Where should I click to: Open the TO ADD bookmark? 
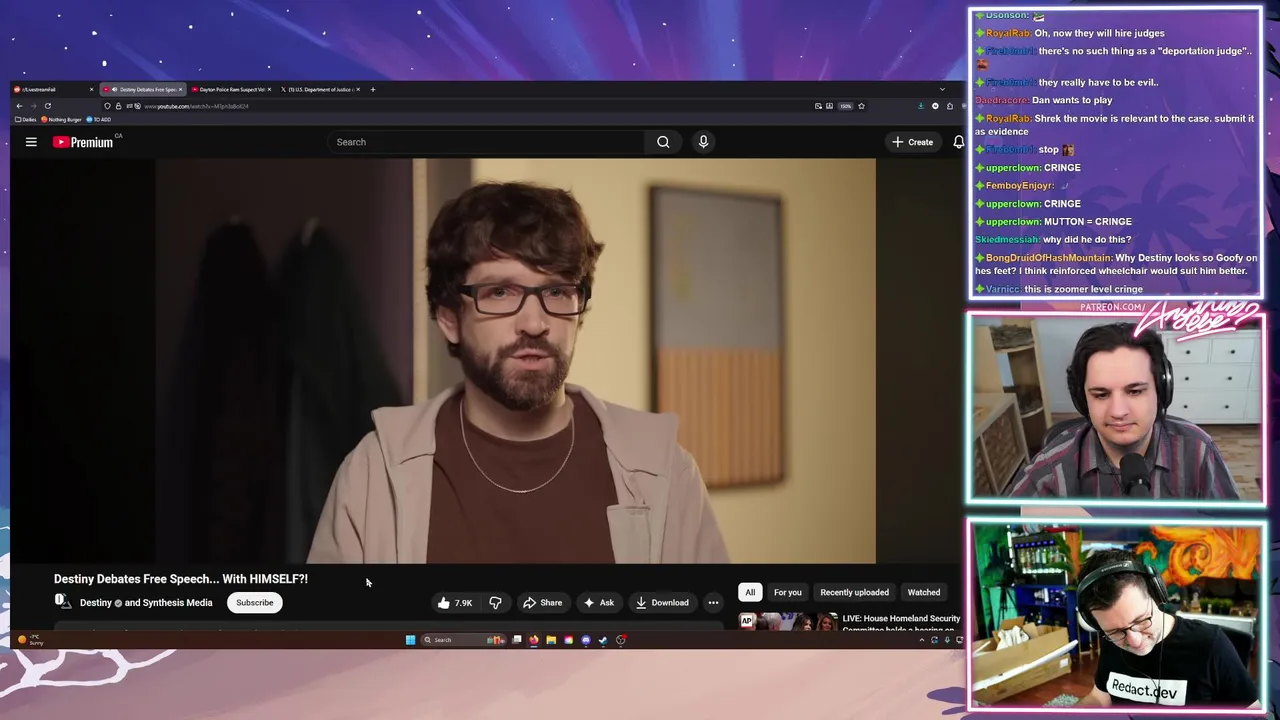point(99,119)
